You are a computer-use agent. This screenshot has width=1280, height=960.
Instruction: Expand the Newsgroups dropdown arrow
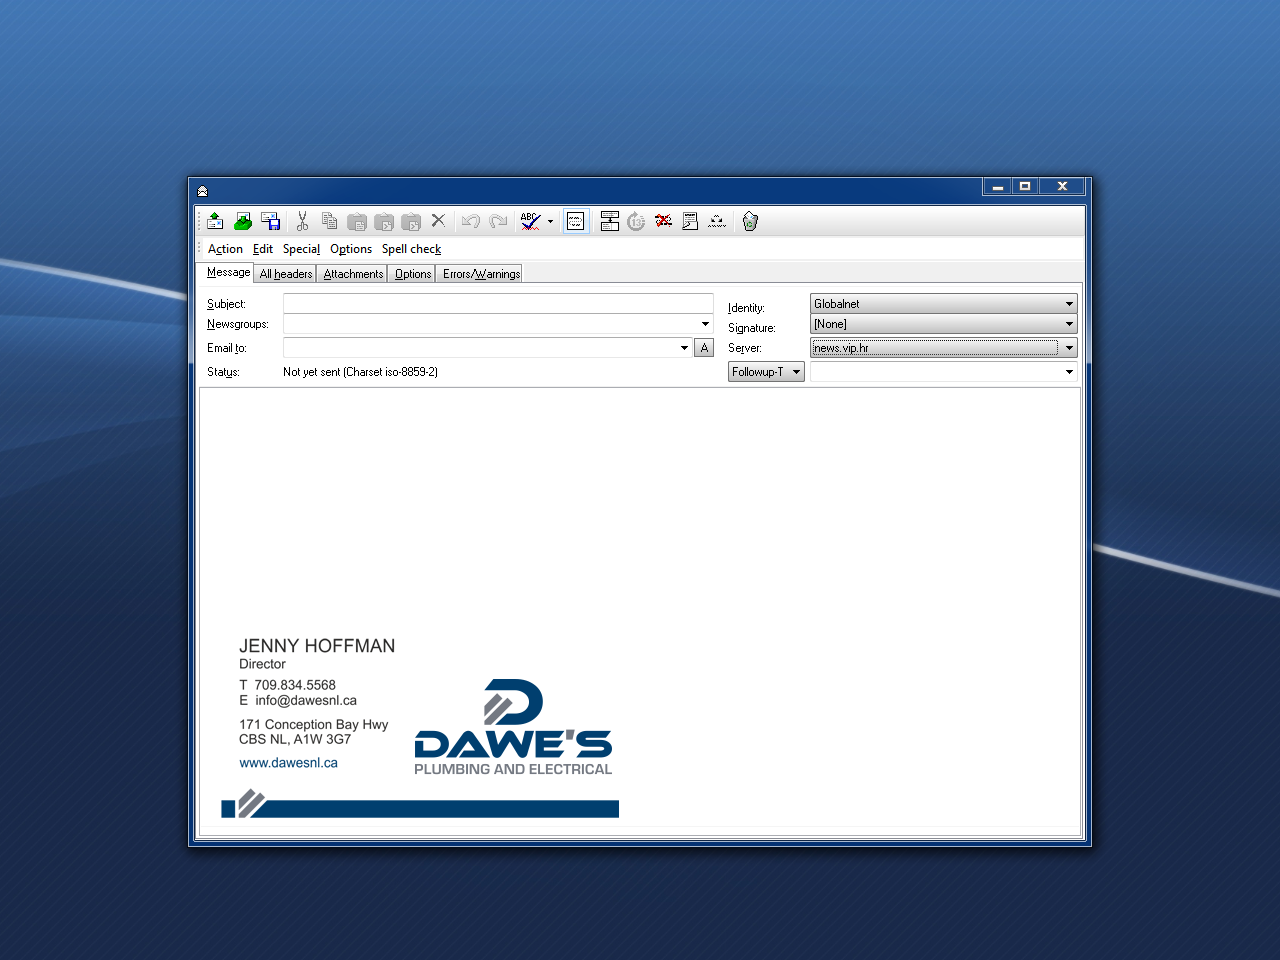(x=705, y=324)
